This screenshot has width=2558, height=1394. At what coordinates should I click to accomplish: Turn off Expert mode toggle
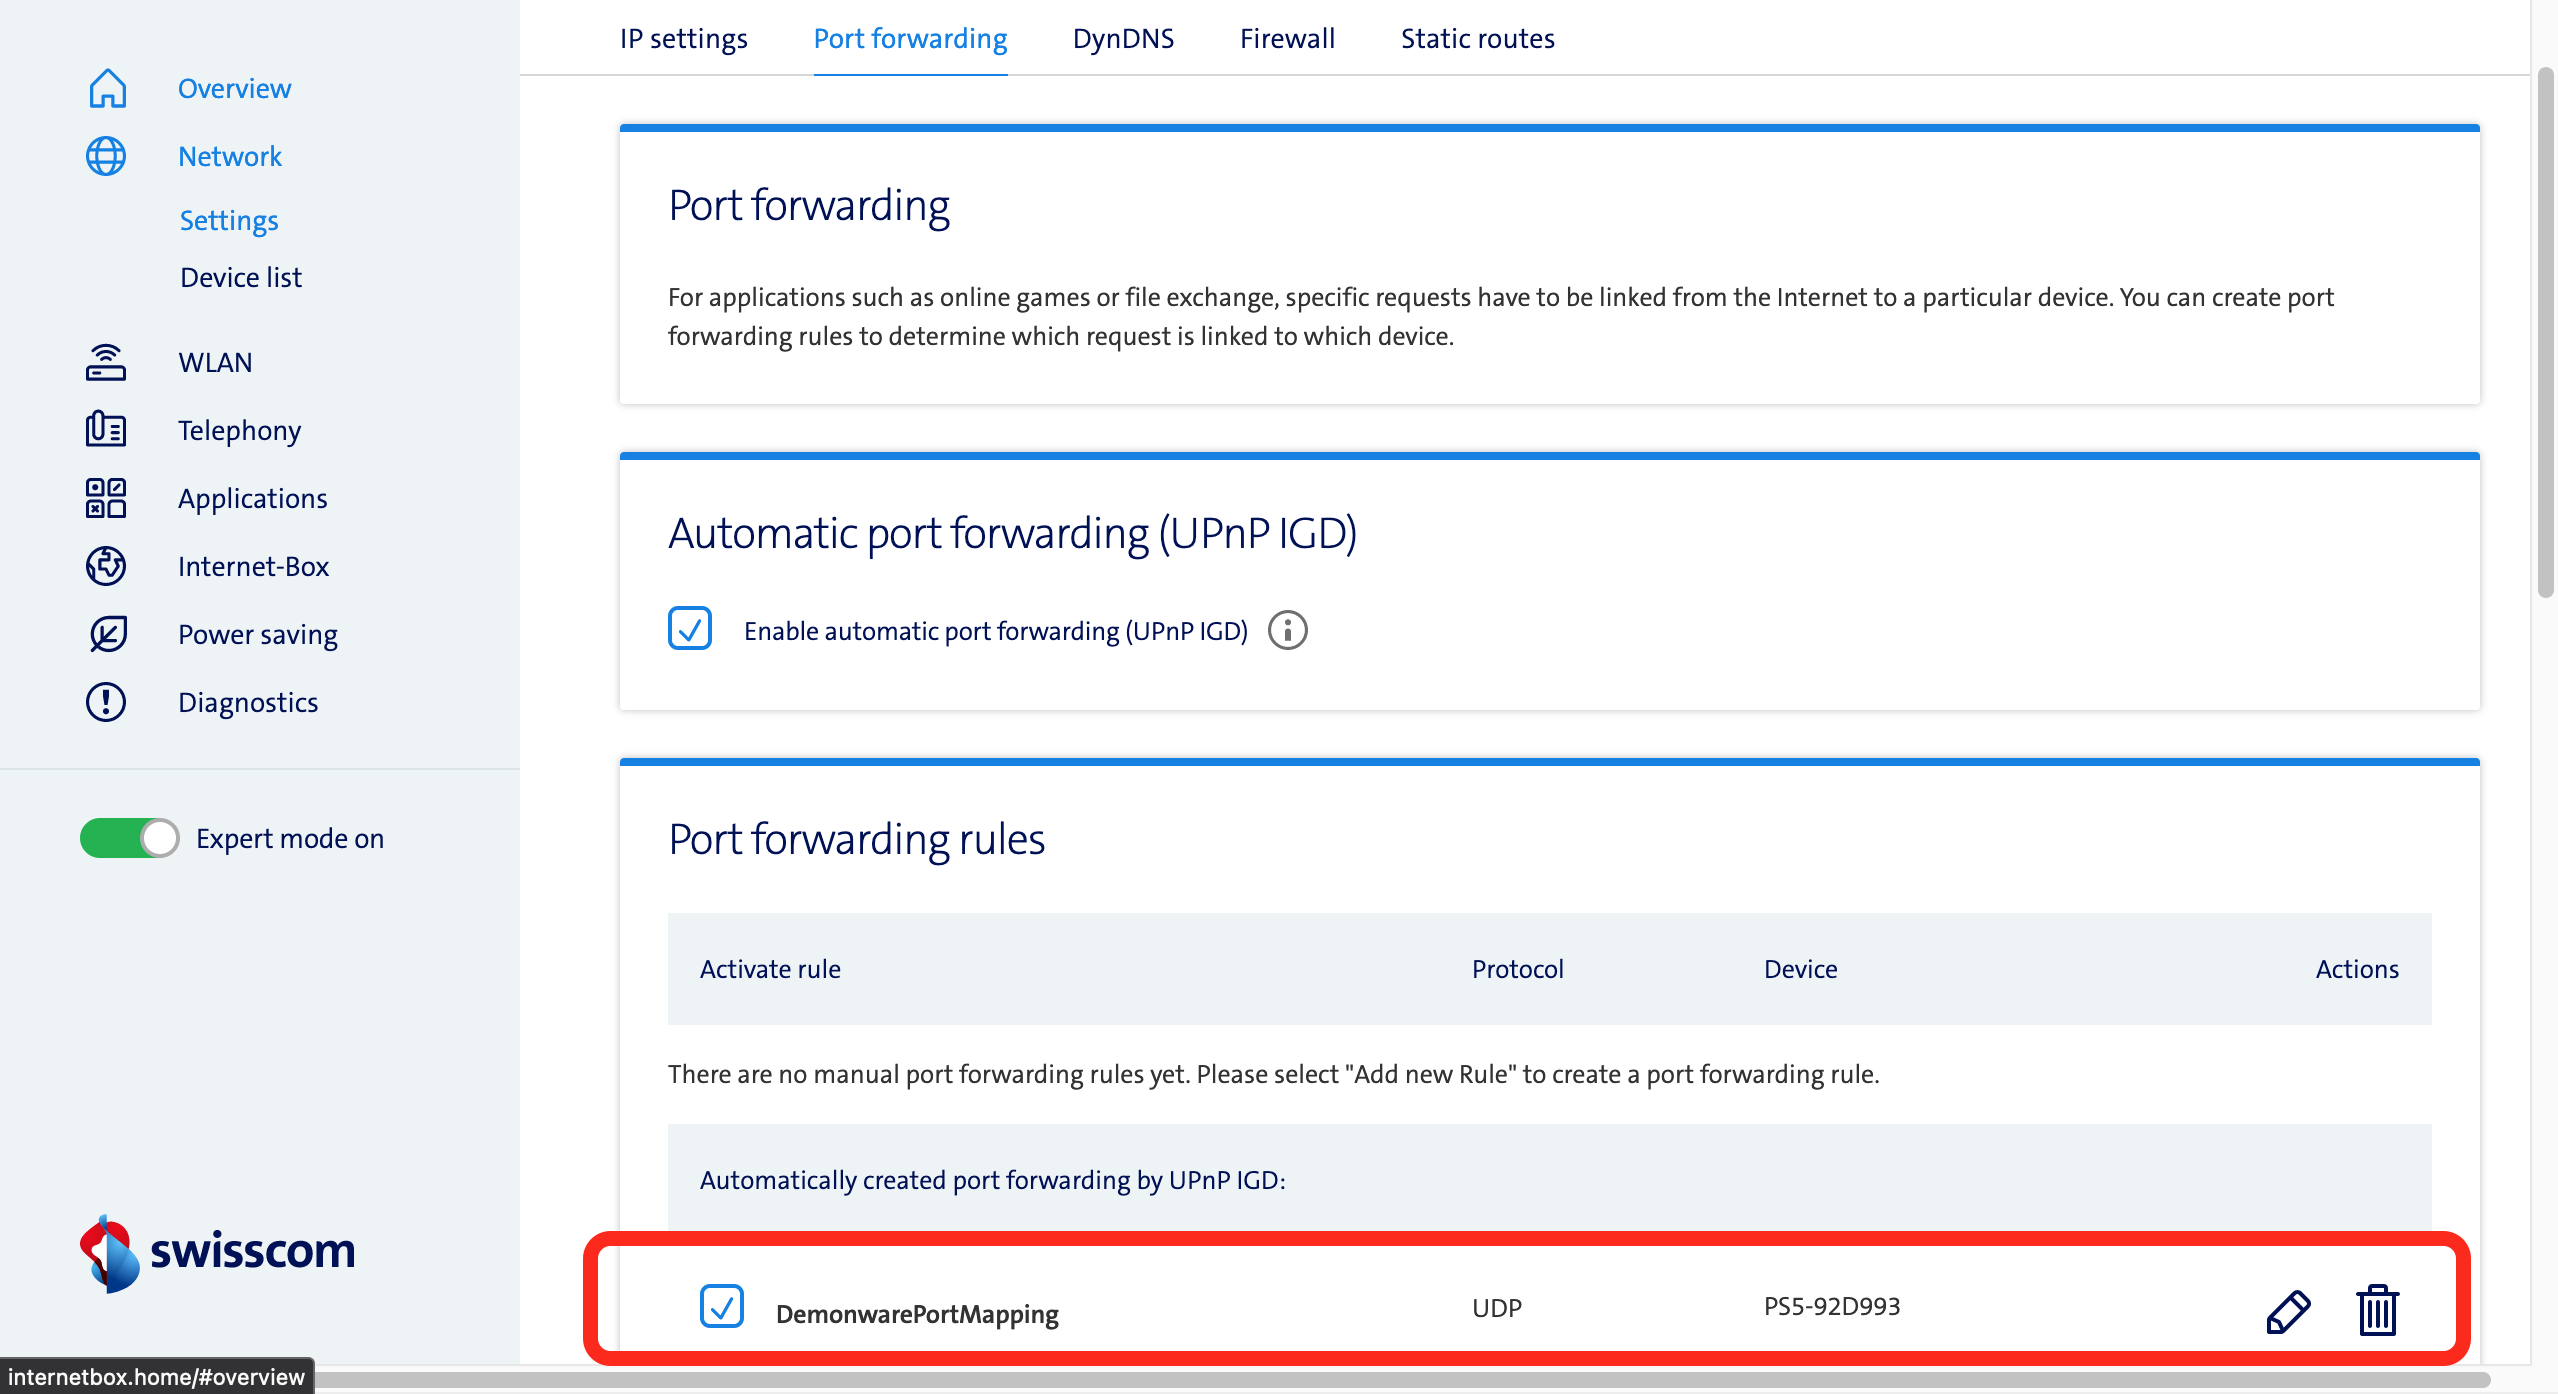130,838
